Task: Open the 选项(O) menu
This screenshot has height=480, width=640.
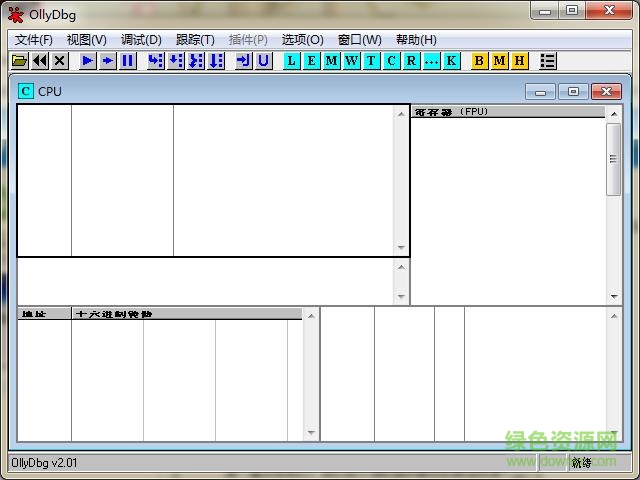Action: [302, 40]
